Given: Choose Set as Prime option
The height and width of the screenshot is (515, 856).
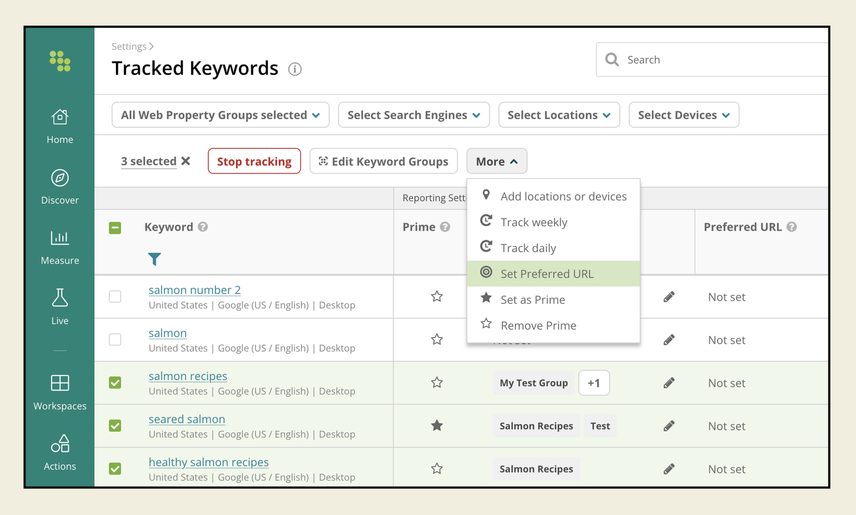Looking at the screenshot, I should click(554, 299).
